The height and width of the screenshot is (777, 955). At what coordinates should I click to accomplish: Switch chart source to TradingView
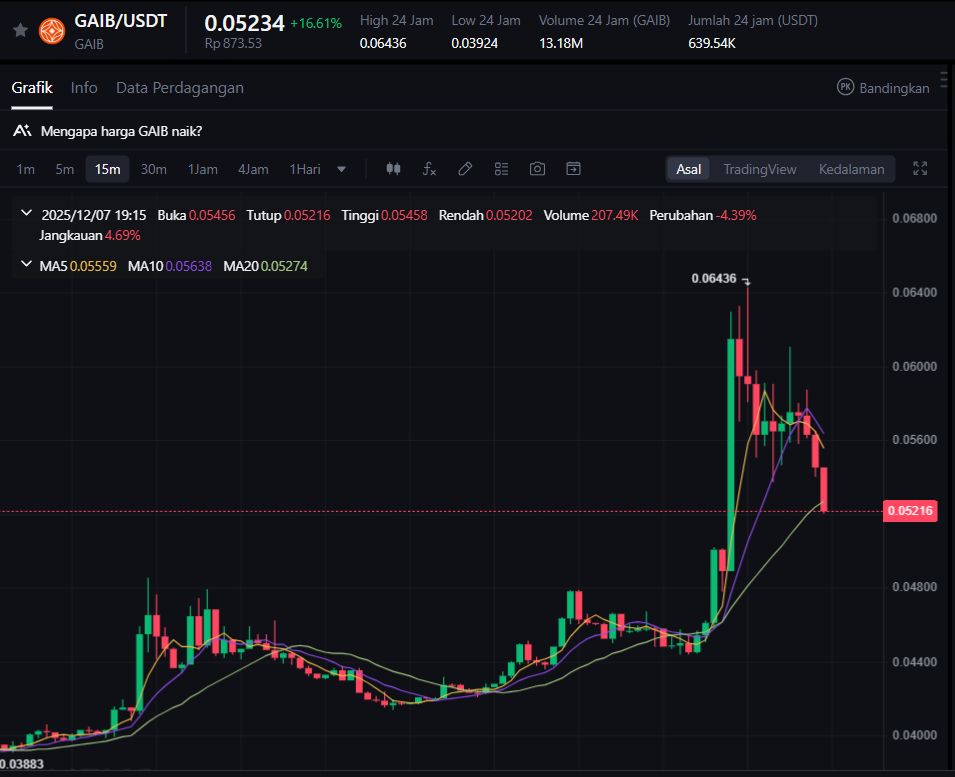(759, 169)
